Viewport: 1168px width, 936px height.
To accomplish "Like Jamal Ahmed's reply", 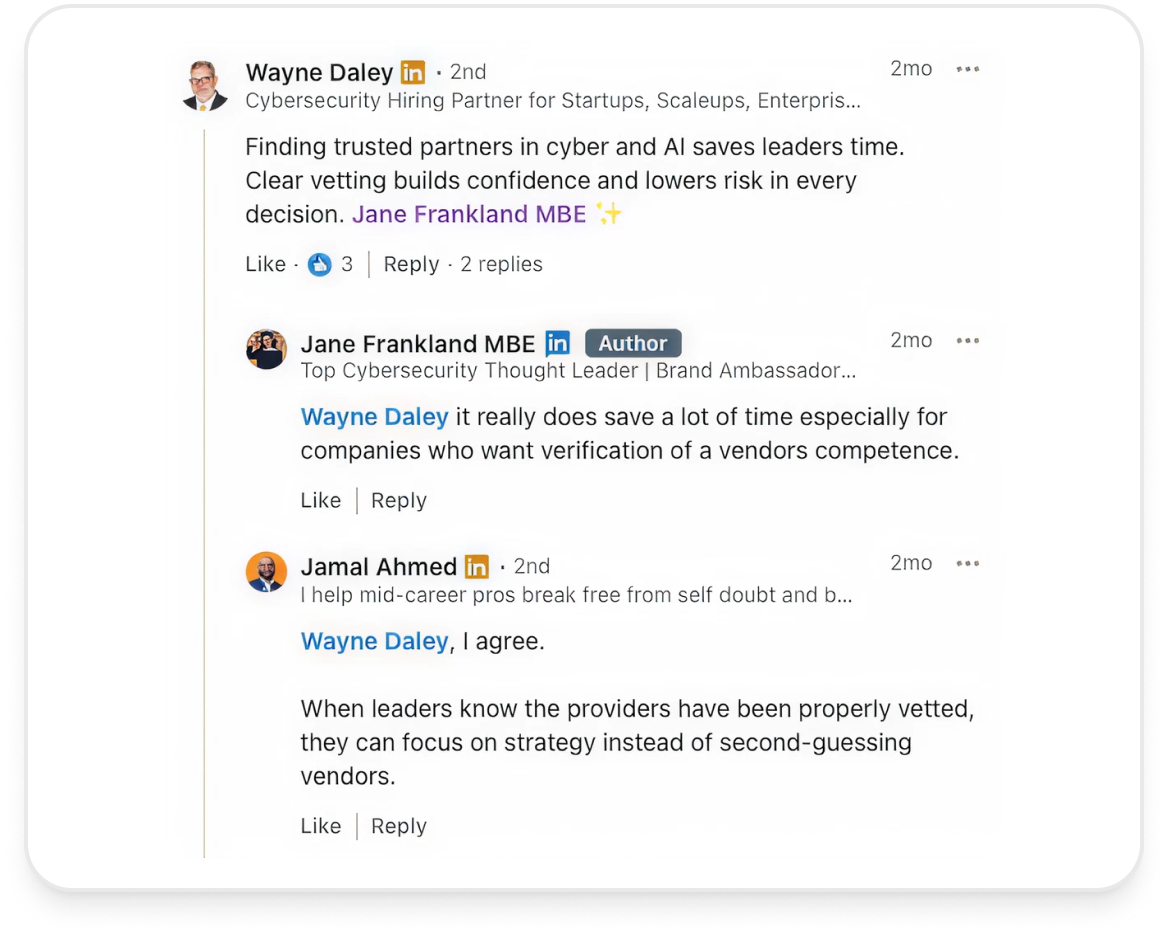I will [321, 826].
